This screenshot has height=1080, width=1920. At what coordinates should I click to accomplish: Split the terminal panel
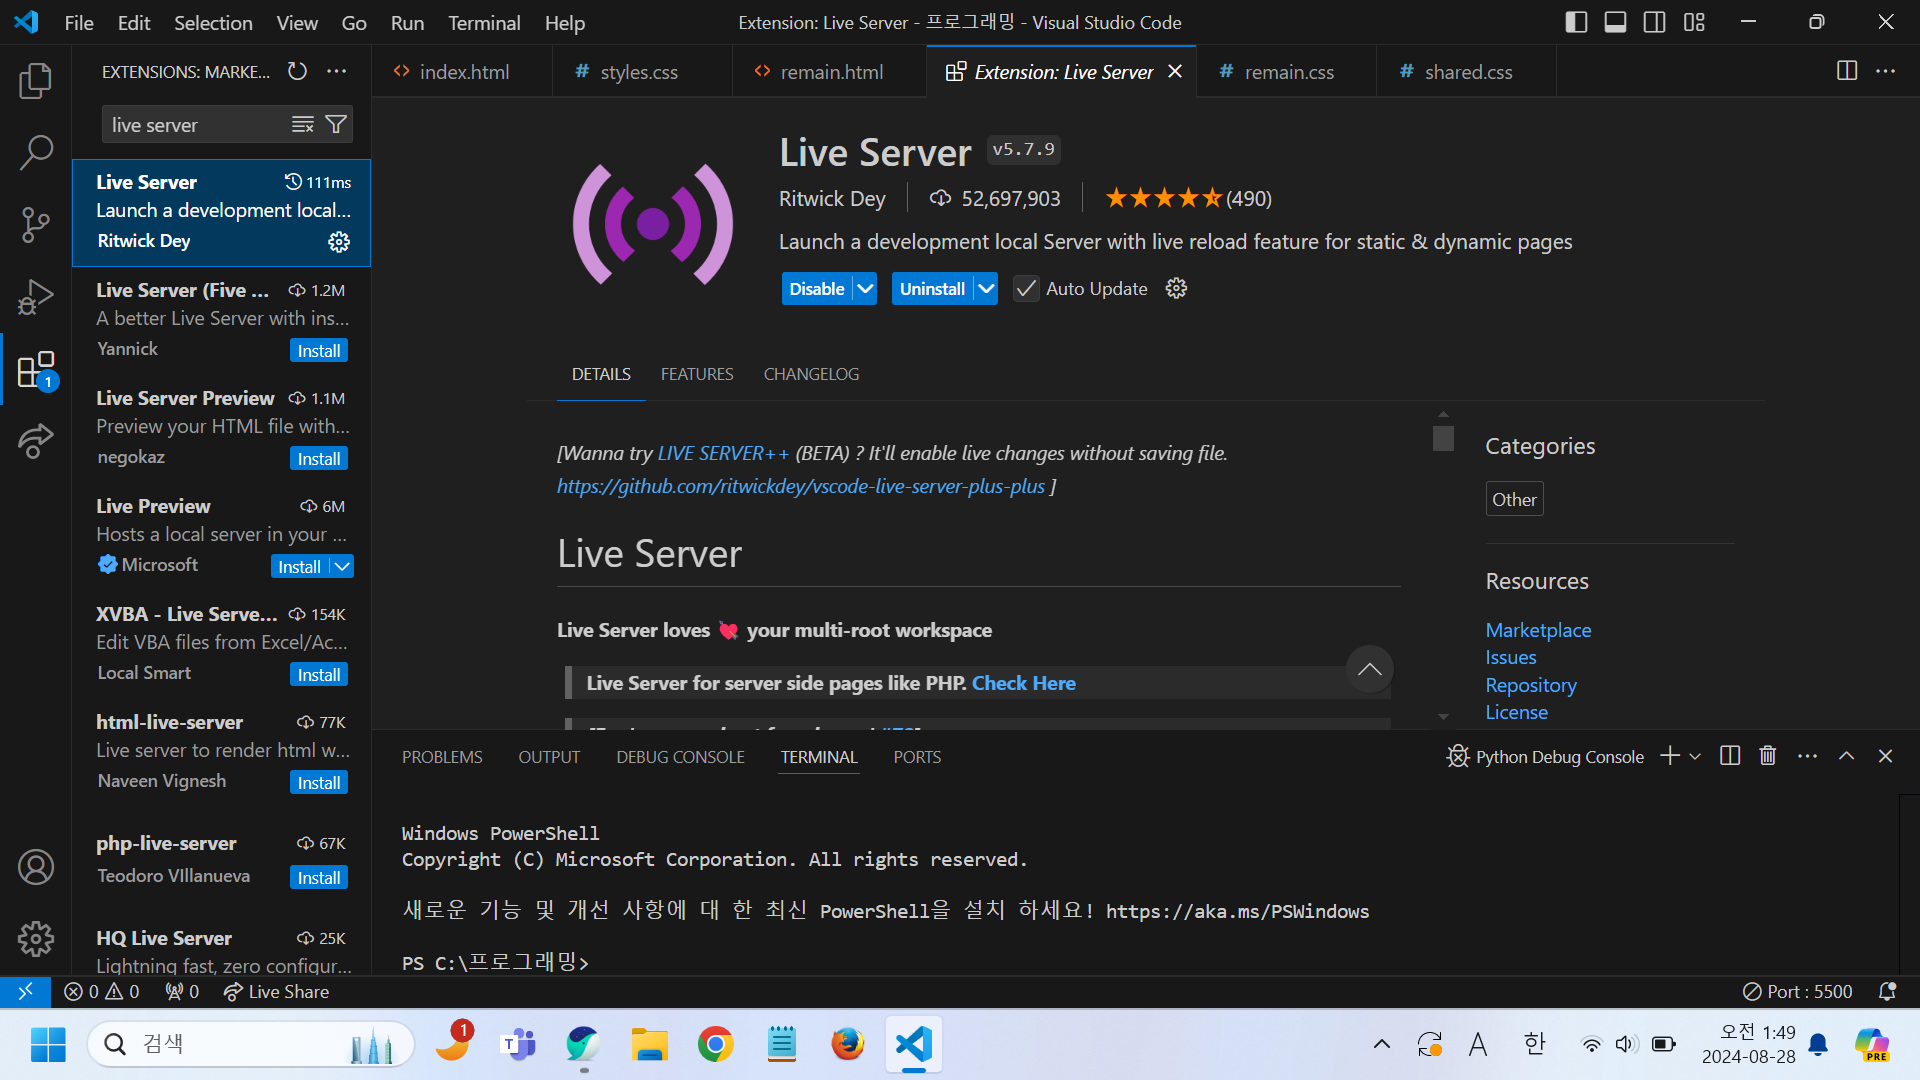tap(1730, 756)
